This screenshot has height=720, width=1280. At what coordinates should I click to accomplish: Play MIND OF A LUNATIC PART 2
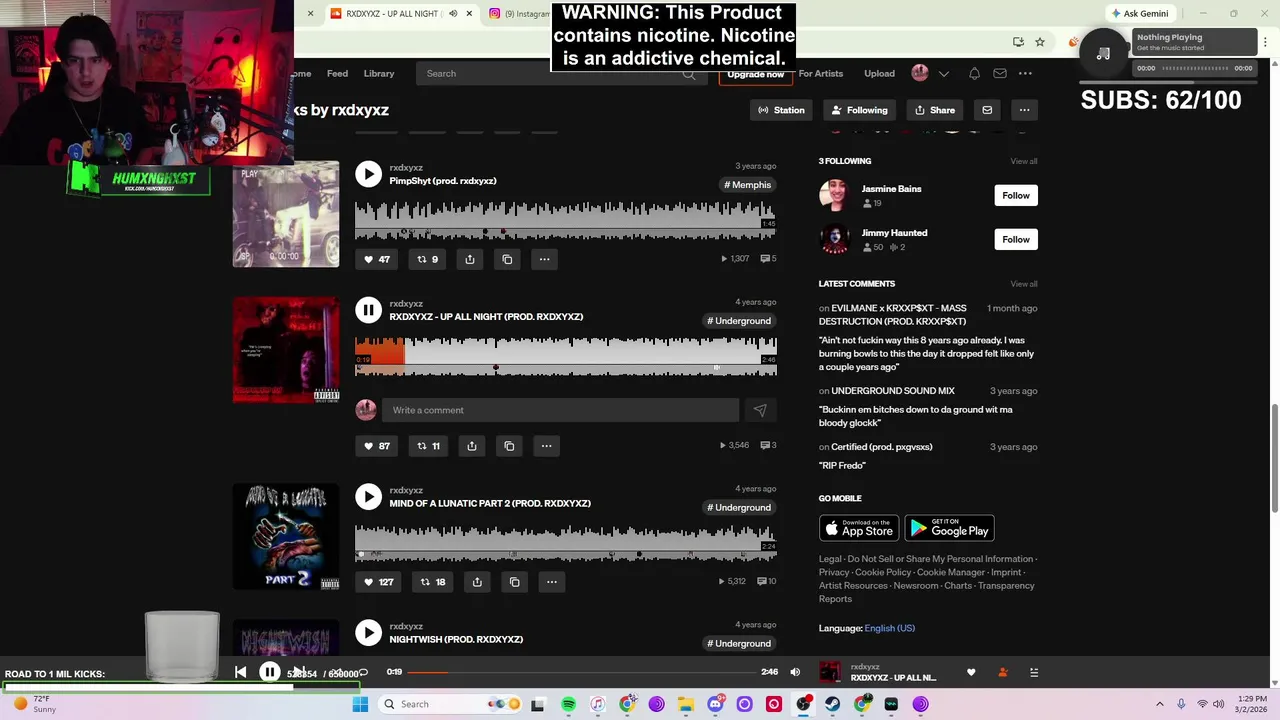368,497
